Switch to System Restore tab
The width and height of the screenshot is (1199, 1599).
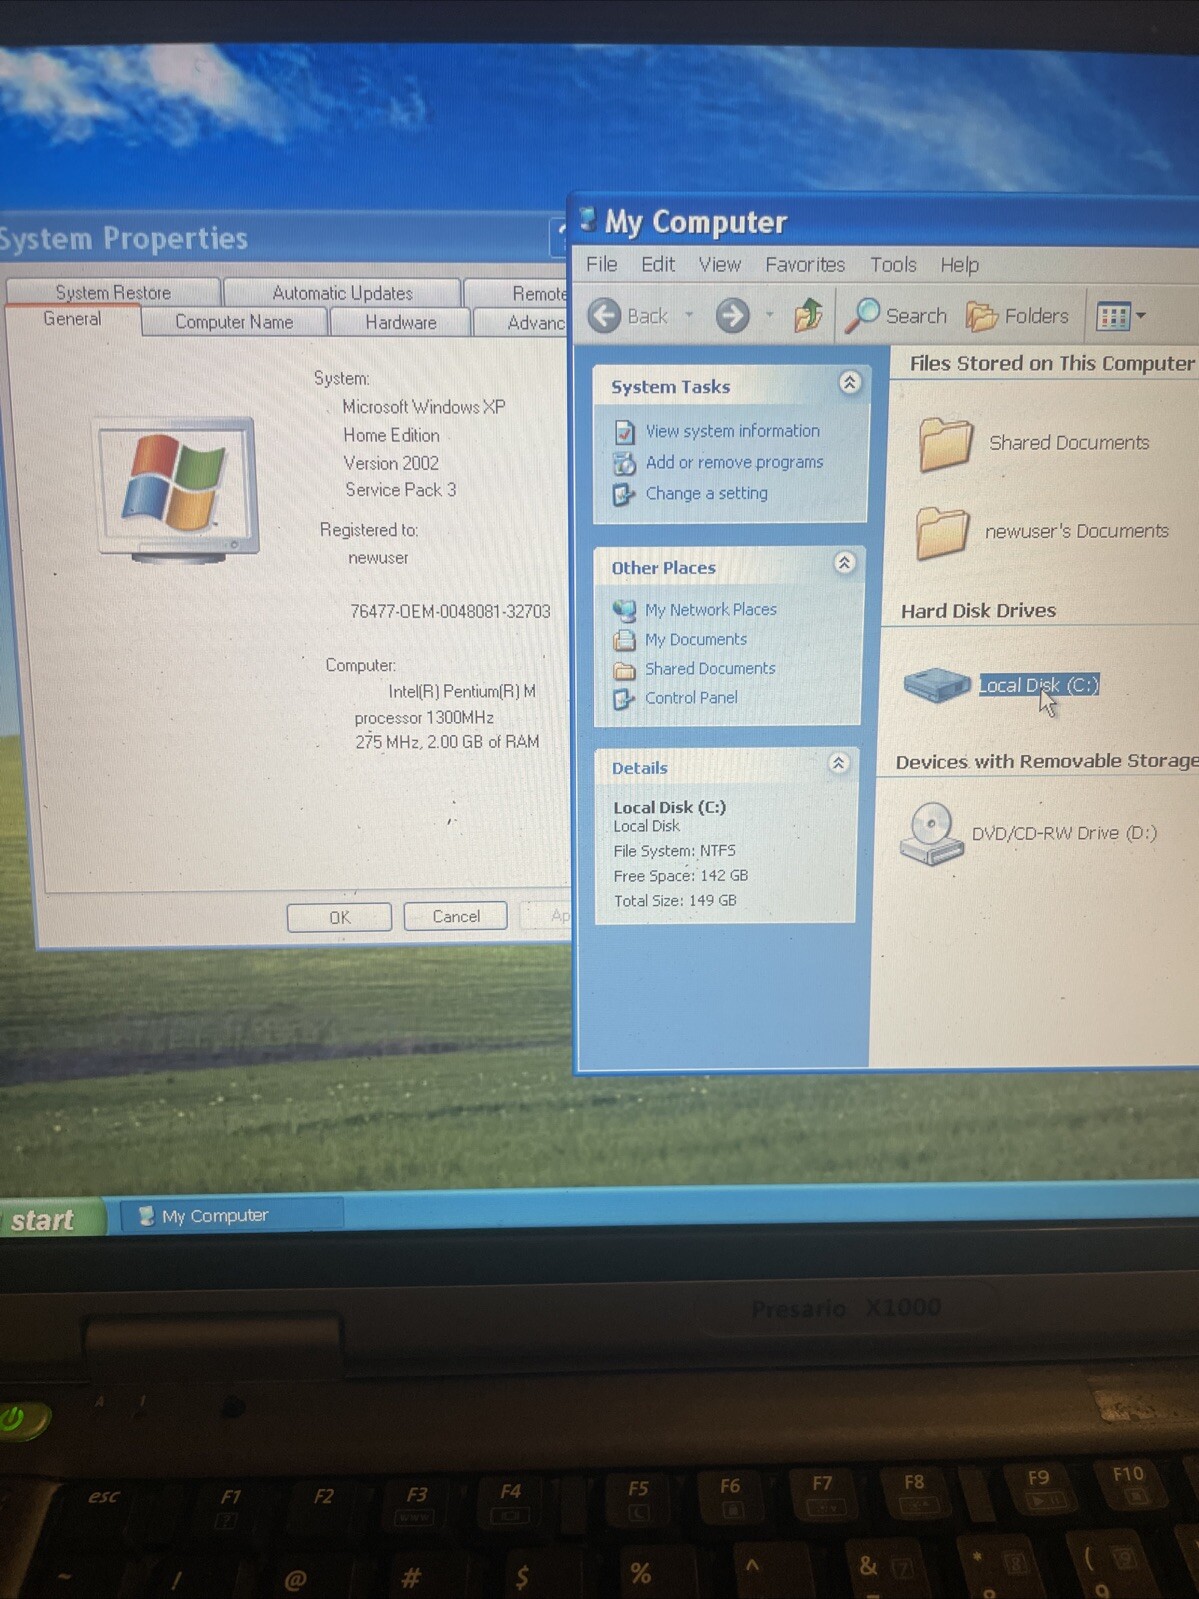tap(113, 292)
